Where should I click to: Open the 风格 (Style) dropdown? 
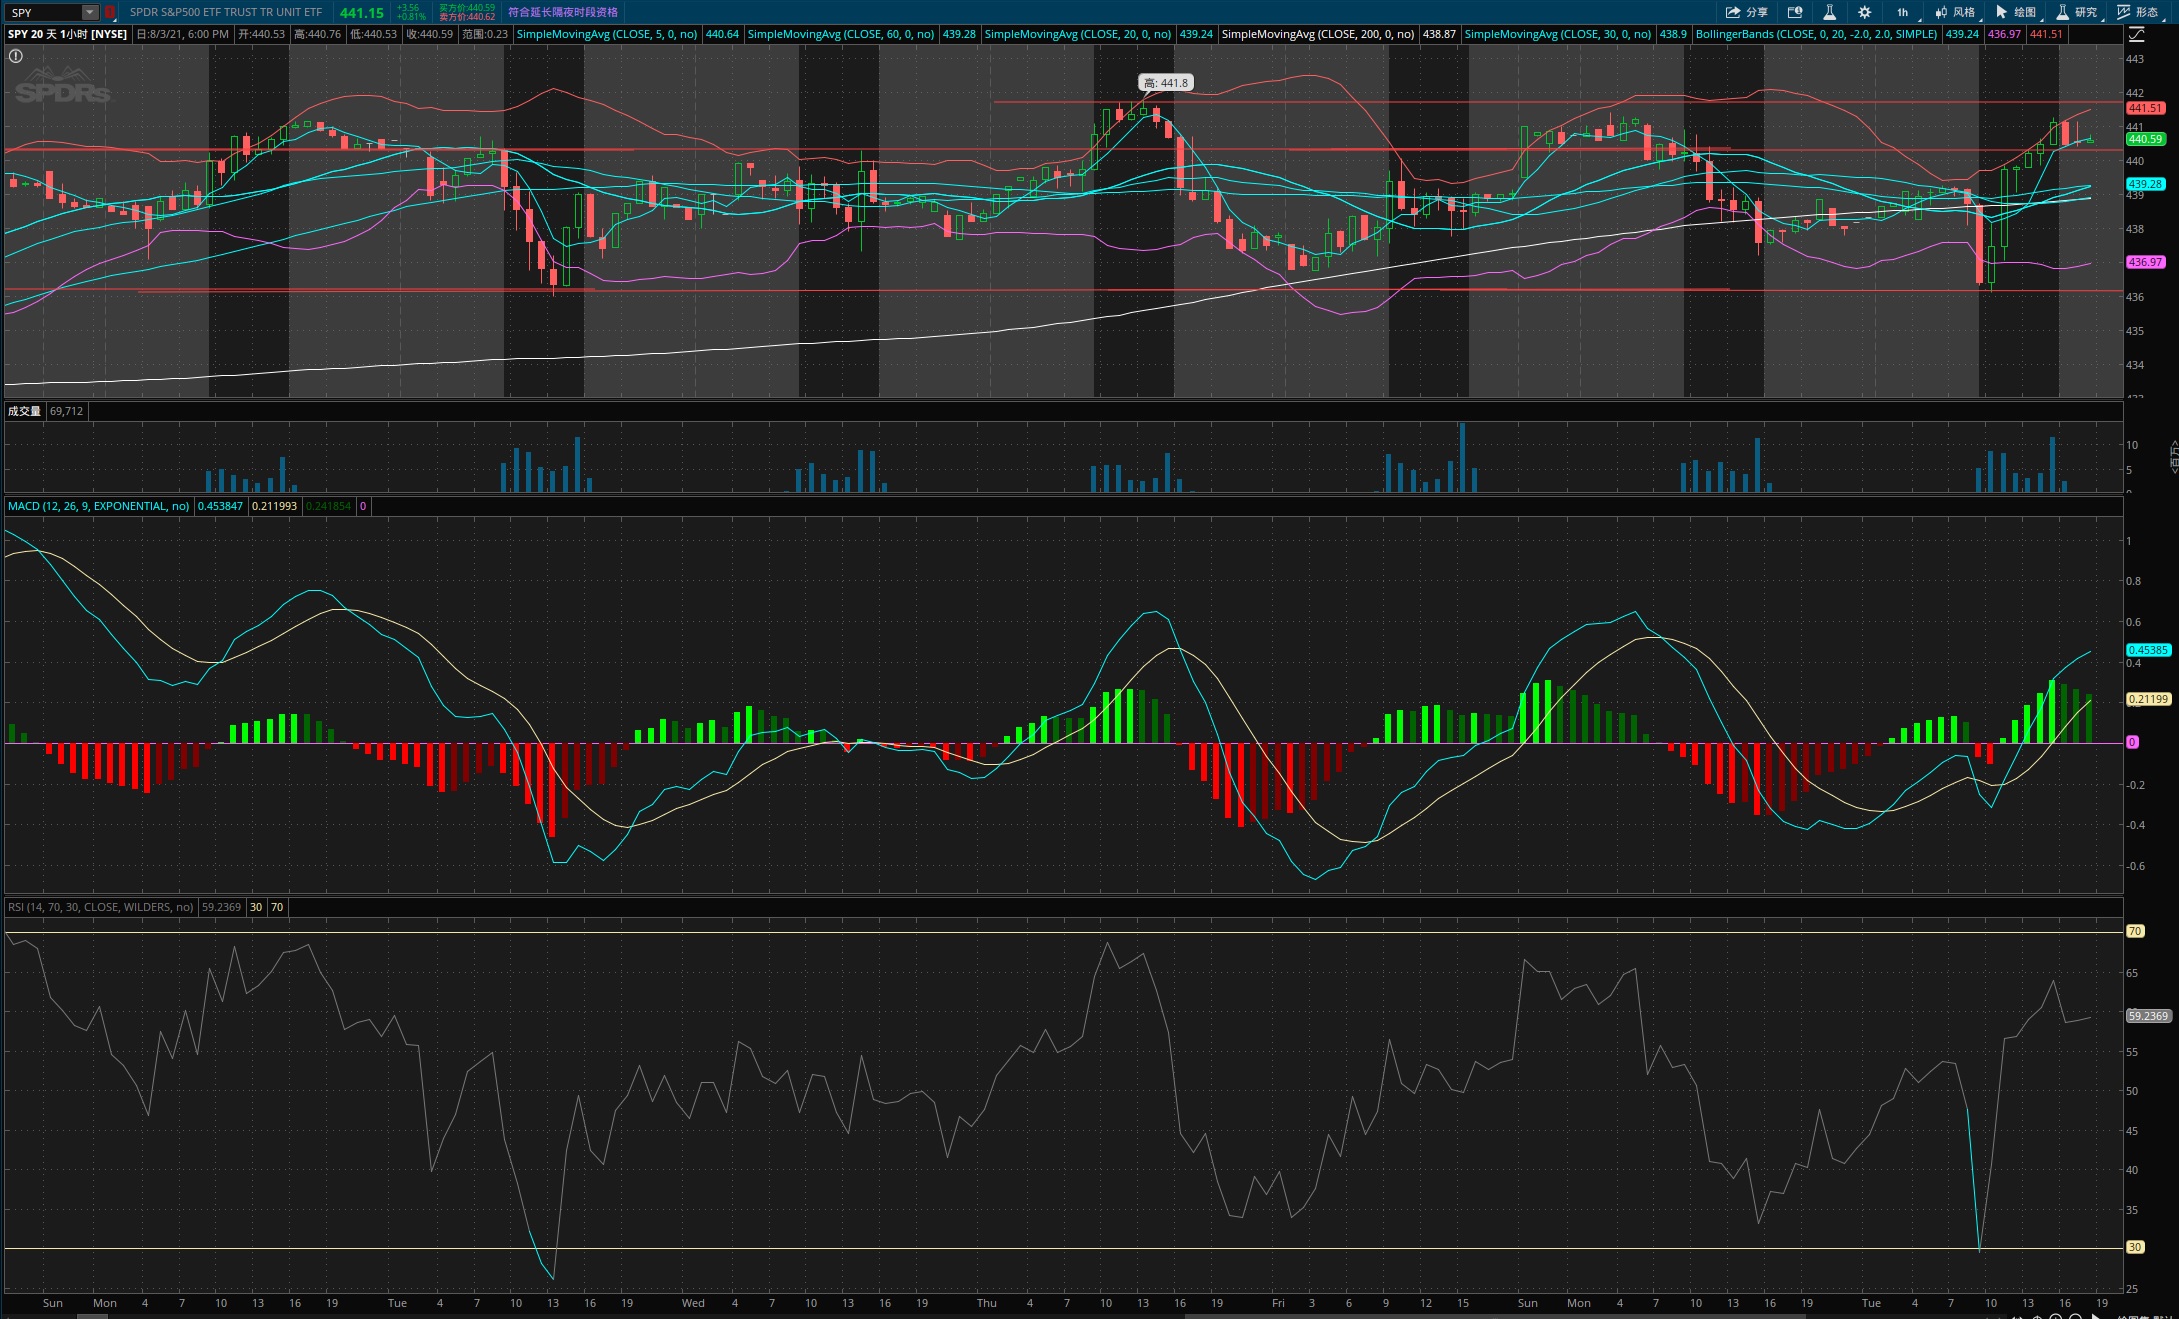click(1955, 12)
